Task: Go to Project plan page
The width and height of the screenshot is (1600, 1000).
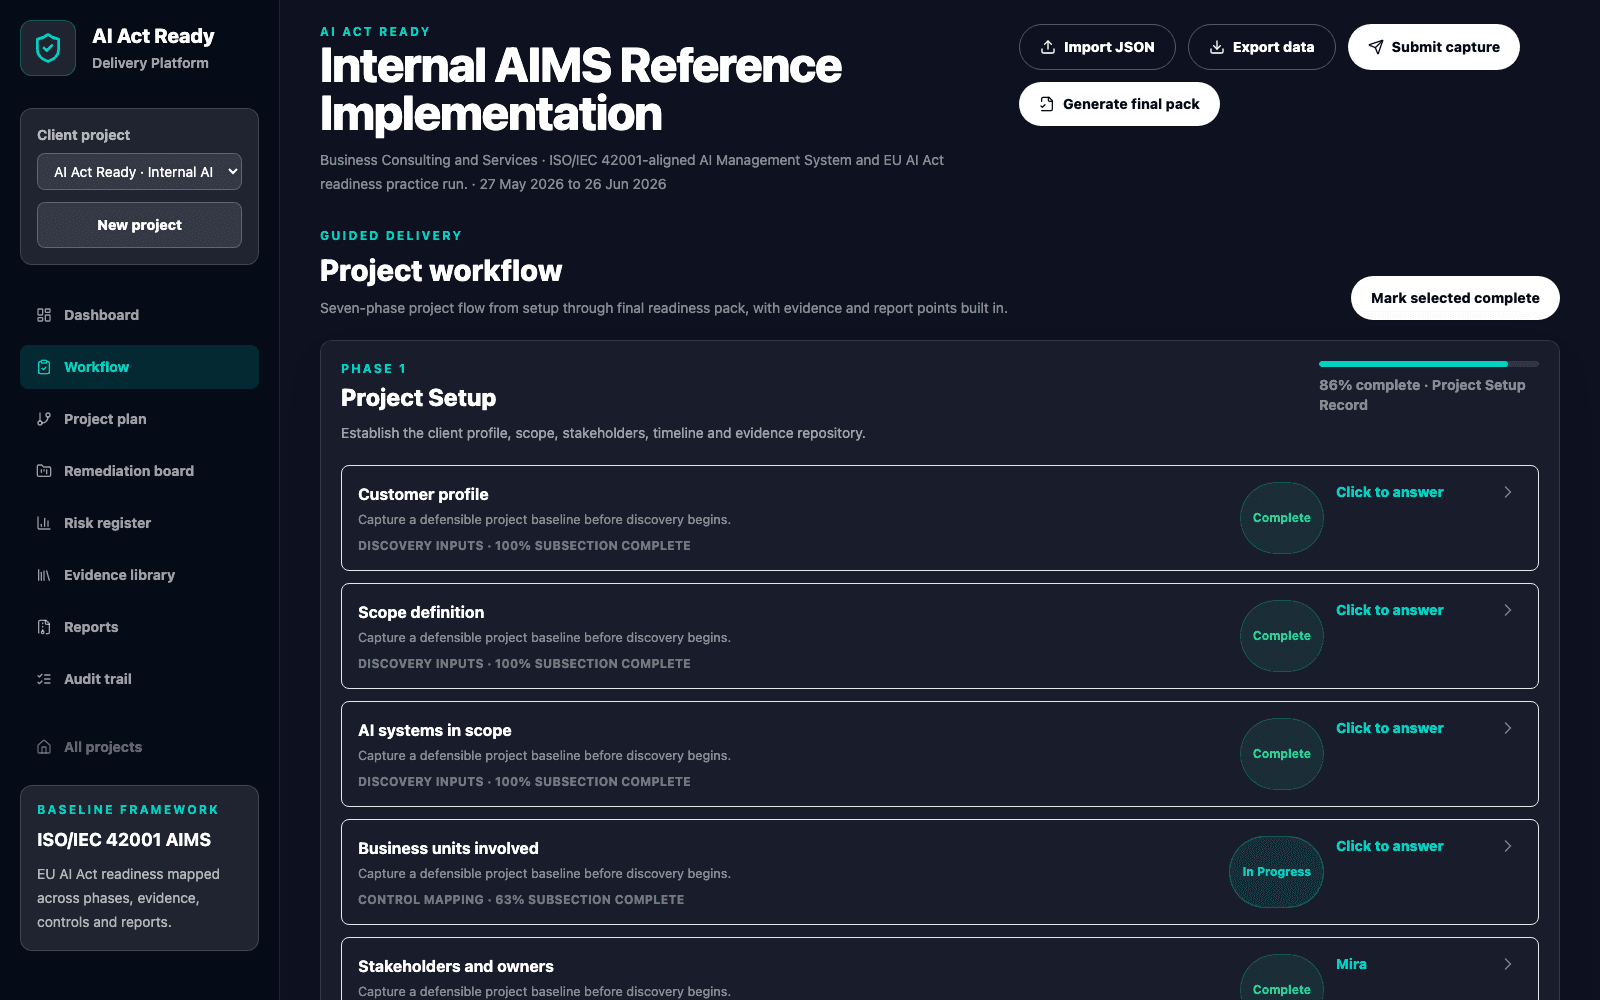Action: click(x=139, y=419)
